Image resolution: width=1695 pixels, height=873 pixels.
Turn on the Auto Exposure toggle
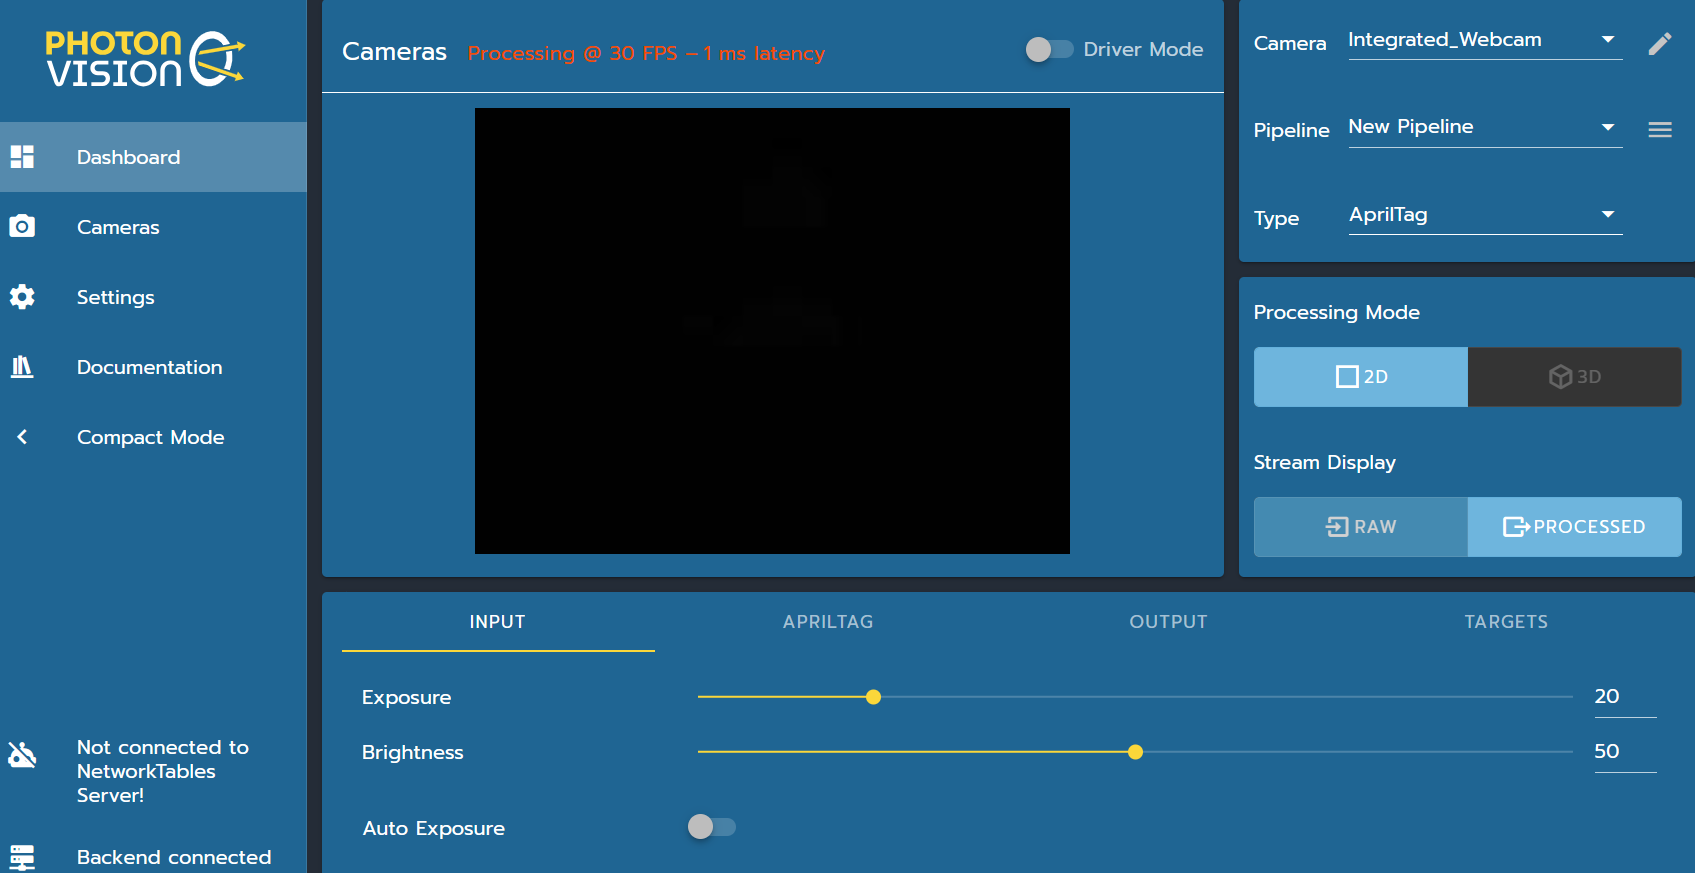[711, 827]
